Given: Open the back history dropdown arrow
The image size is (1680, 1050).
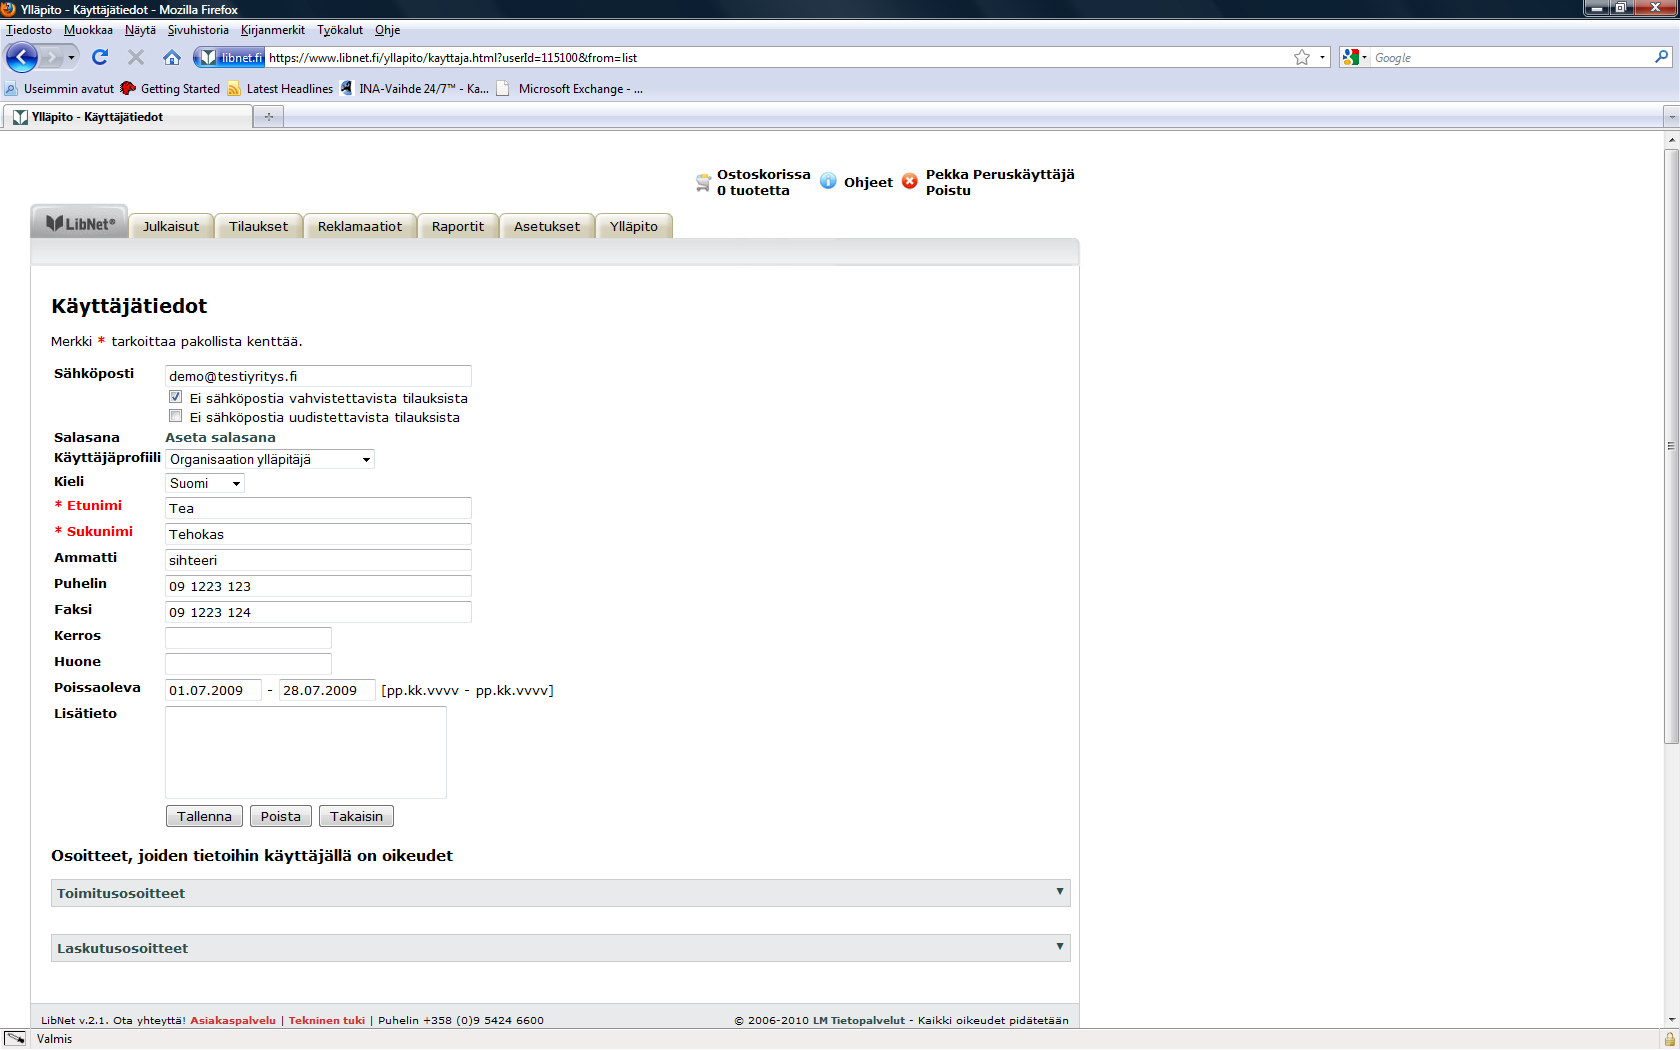Looking at the screenshot, I should (71, 57).
